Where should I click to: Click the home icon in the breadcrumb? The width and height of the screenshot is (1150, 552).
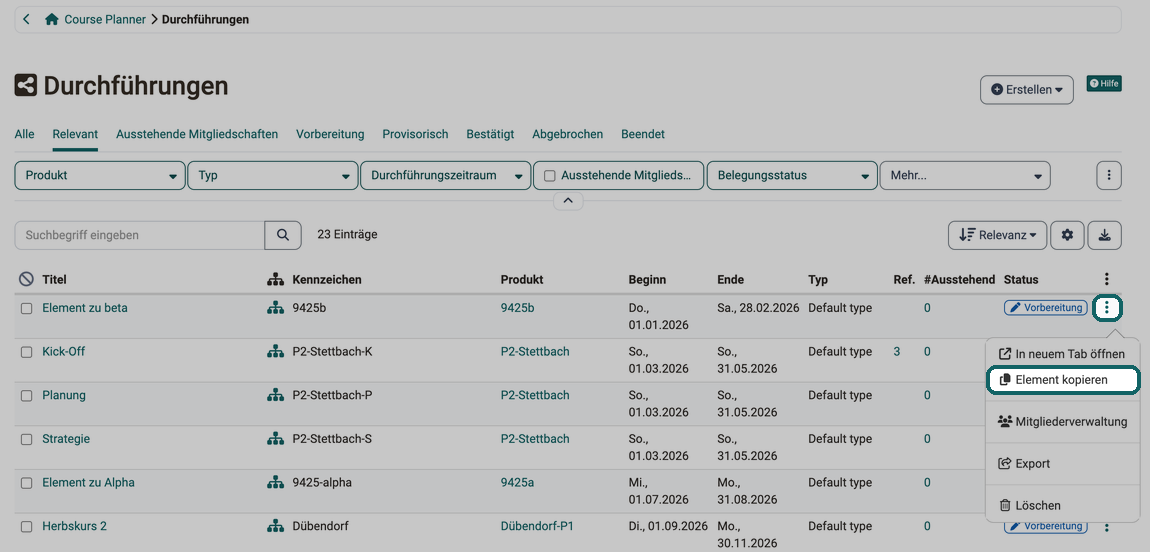coord(51,20)
